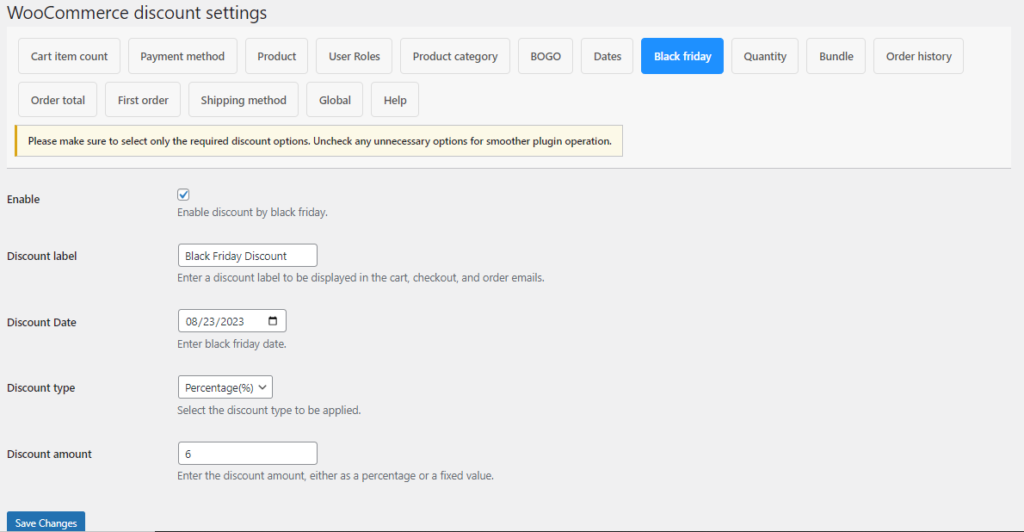1024x532 pixels.
Task: Save the discount settings with Save Changes
Action: coord(46,522)
